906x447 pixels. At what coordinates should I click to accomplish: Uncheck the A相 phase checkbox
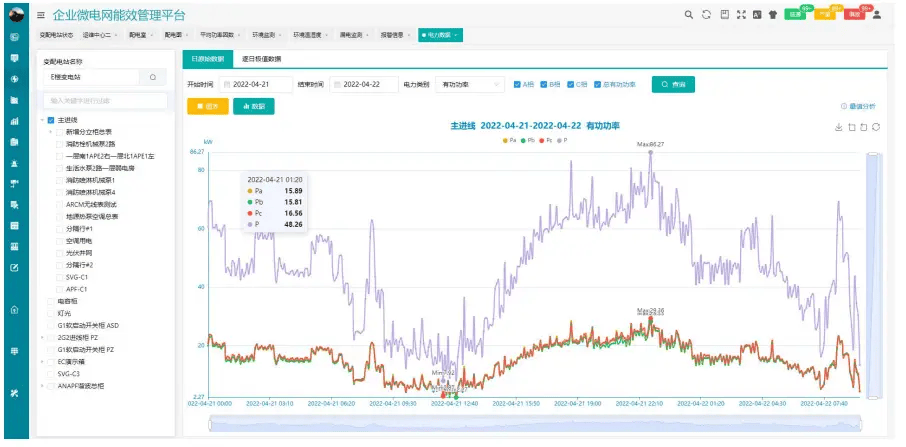[517, 85]
